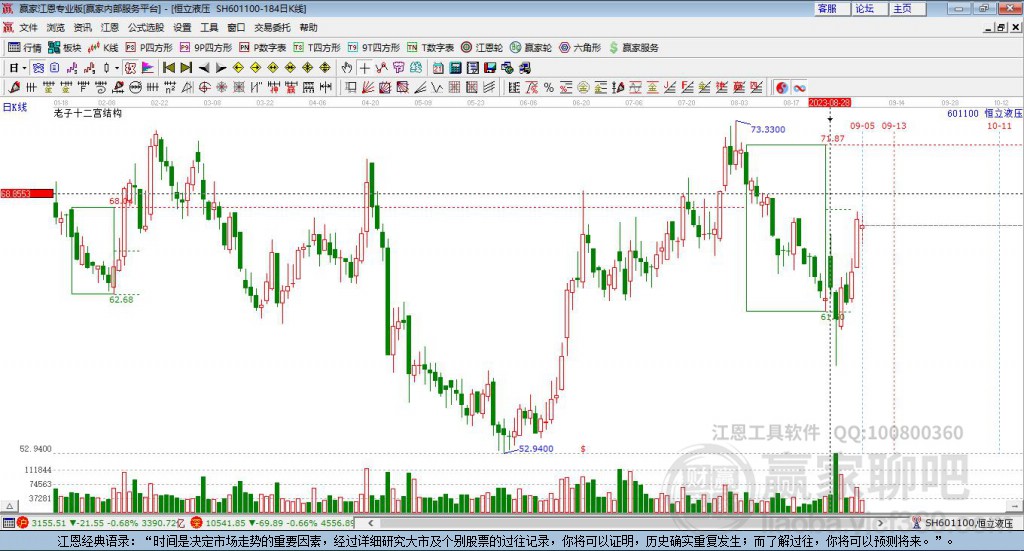1024x551 pixels.
Task: Click the bottom scrollbar right arrow
Action: point(880,523)
